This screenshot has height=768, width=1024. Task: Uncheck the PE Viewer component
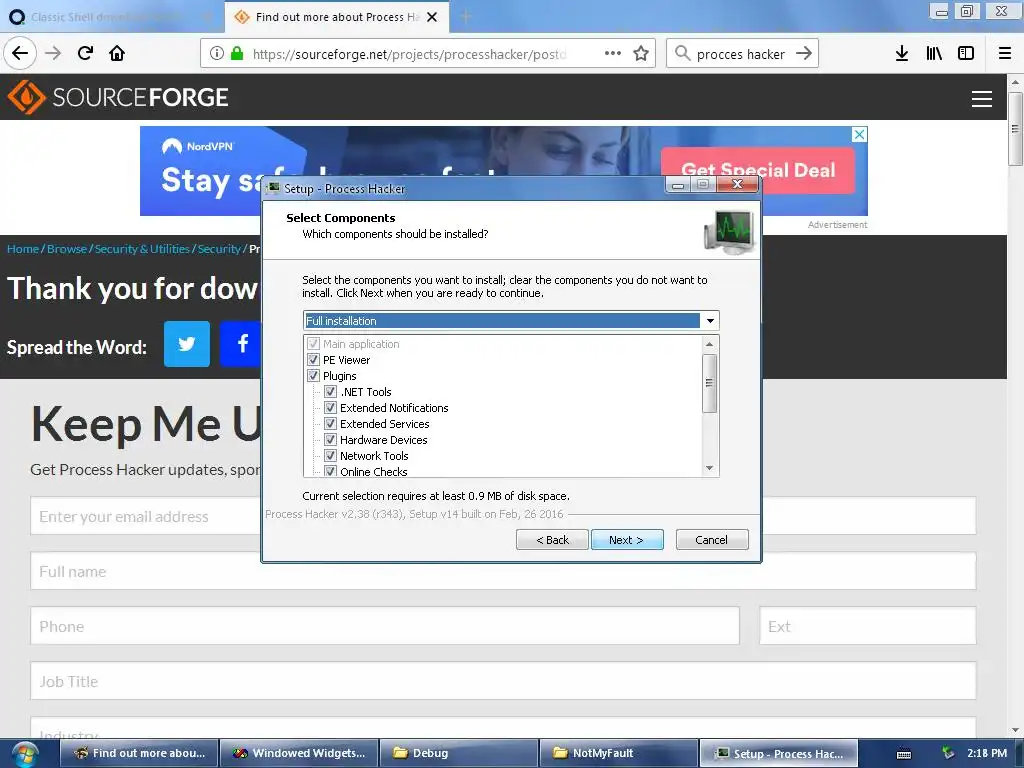tap(313, 360)
